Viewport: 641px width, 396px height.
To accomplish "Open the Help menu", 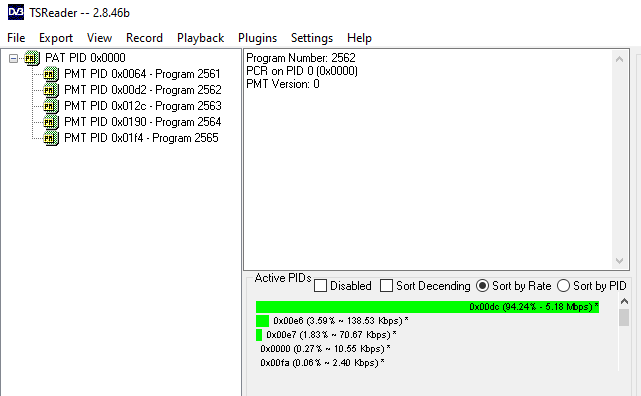I will click(x=359, y=38).
